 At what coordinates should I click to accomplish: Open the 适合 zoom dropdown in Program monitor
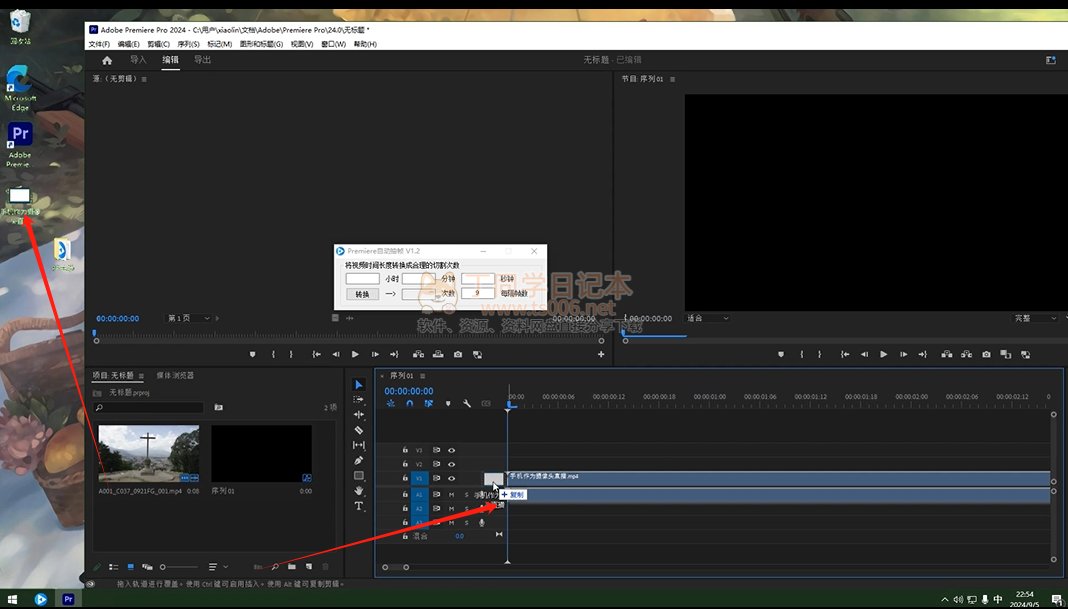706,318
